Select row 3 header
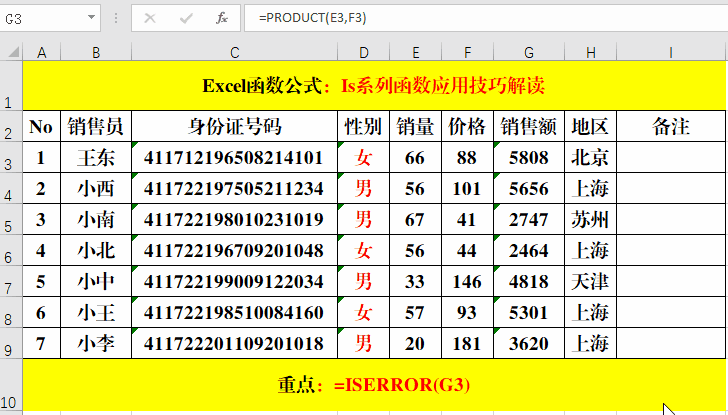Viewport: 728px width, 415px height. point(11,157)
